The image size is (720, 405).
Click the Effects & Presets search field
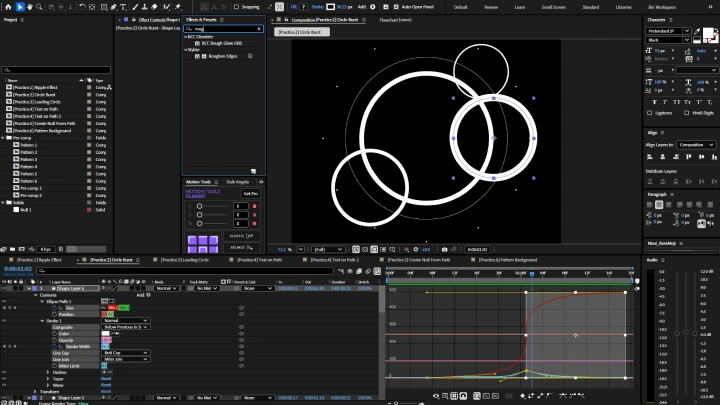[225, 29]
